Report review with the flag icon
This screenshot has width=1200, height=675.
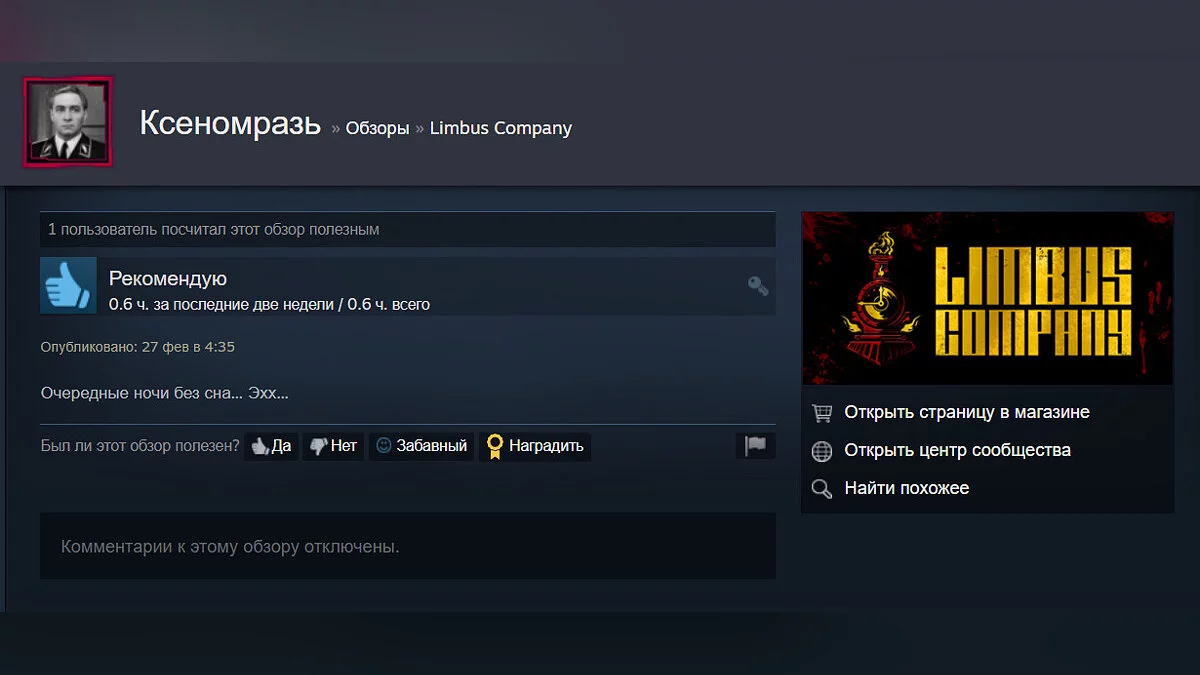click(756, 445)
